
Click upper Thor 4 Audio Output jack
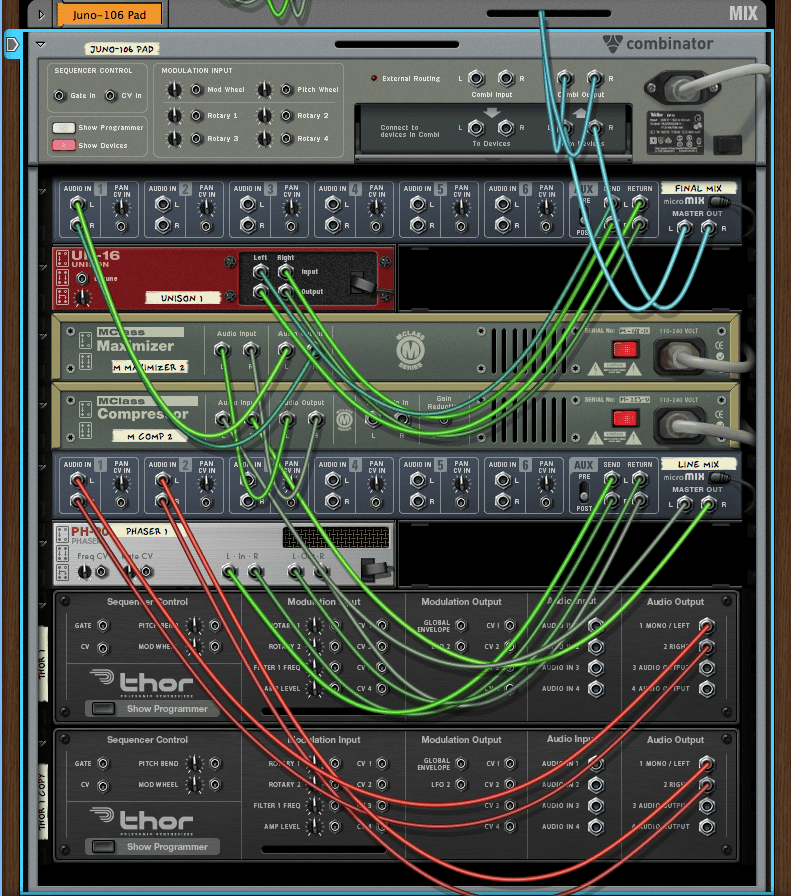point(707,689)
